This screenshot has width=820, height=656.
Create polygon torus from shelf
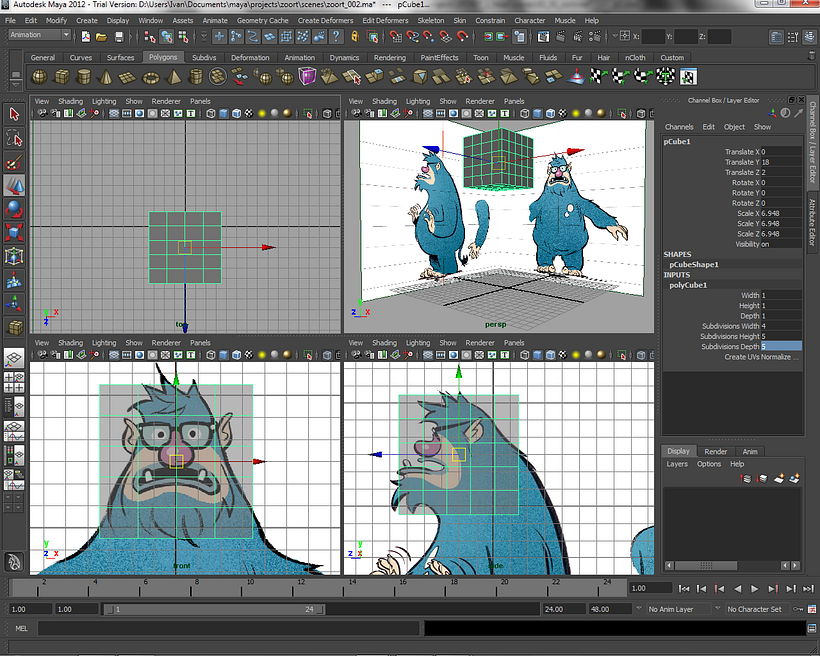tap(151, 77)
